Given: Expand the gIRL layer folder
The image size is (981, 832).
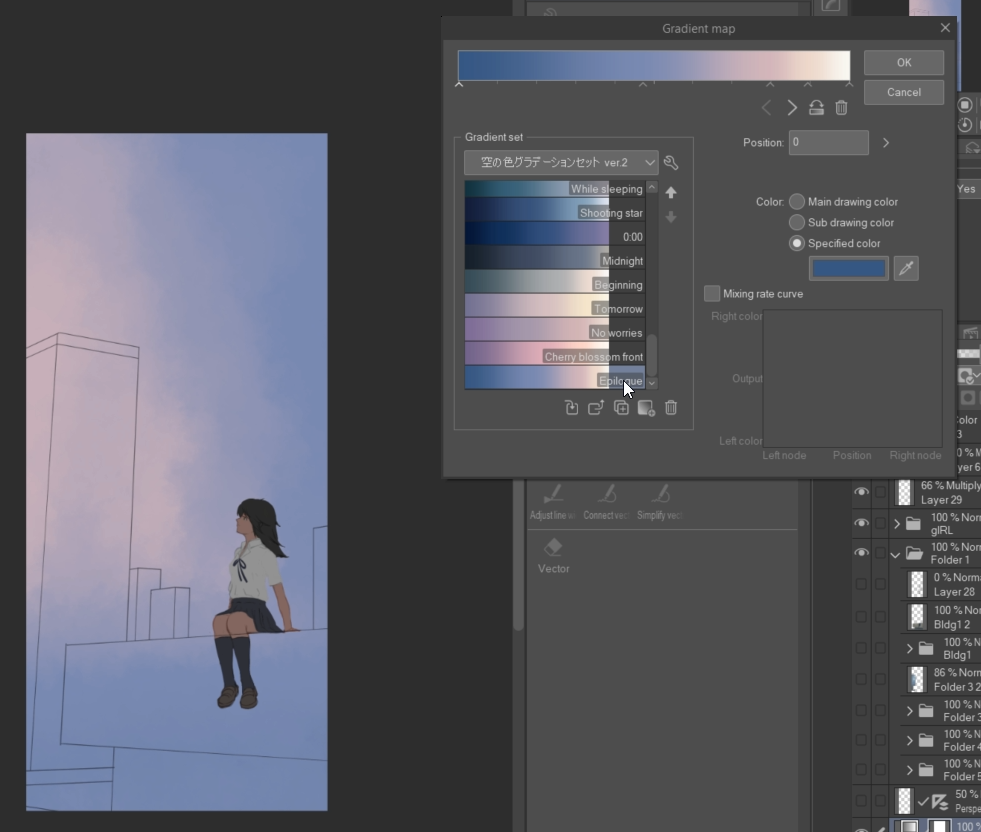Looking at the screenshot, I should pos(897,524).
